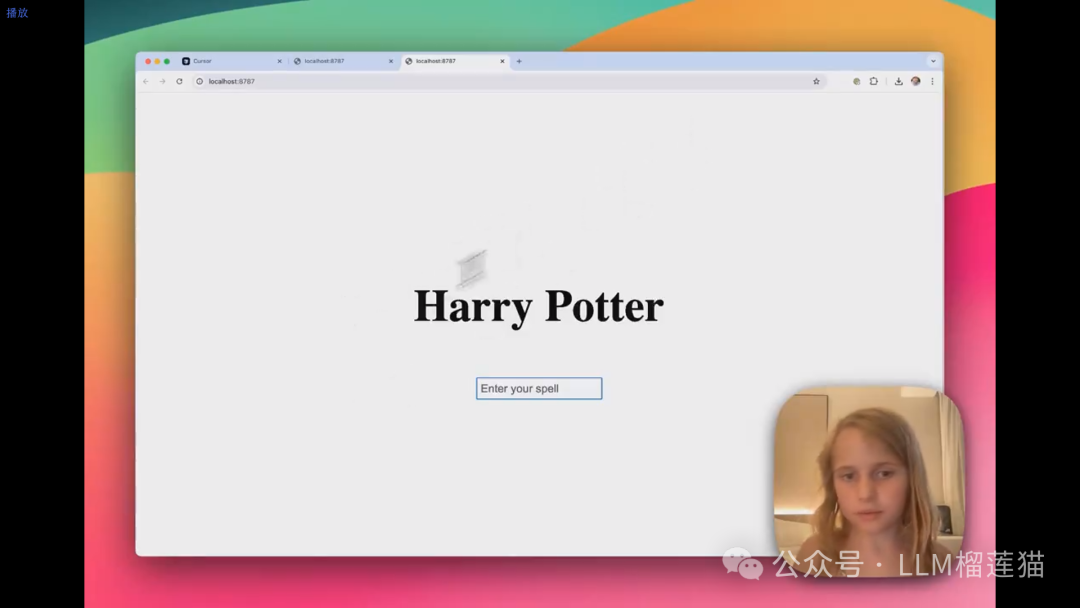Image resolution: width=1080 pixels, height=608 pixels.
Task: Open the Extensions puzzle icon
Action: (x=873, y=81)
